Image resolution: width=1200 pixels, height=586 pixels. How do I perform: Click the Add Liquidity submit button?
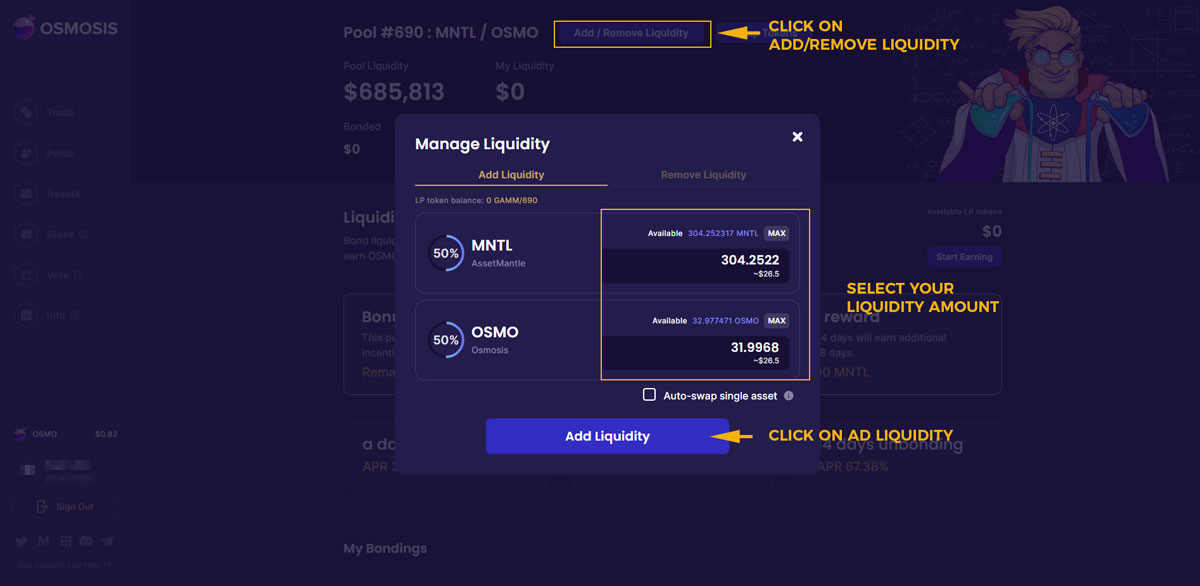click(607, 436)
